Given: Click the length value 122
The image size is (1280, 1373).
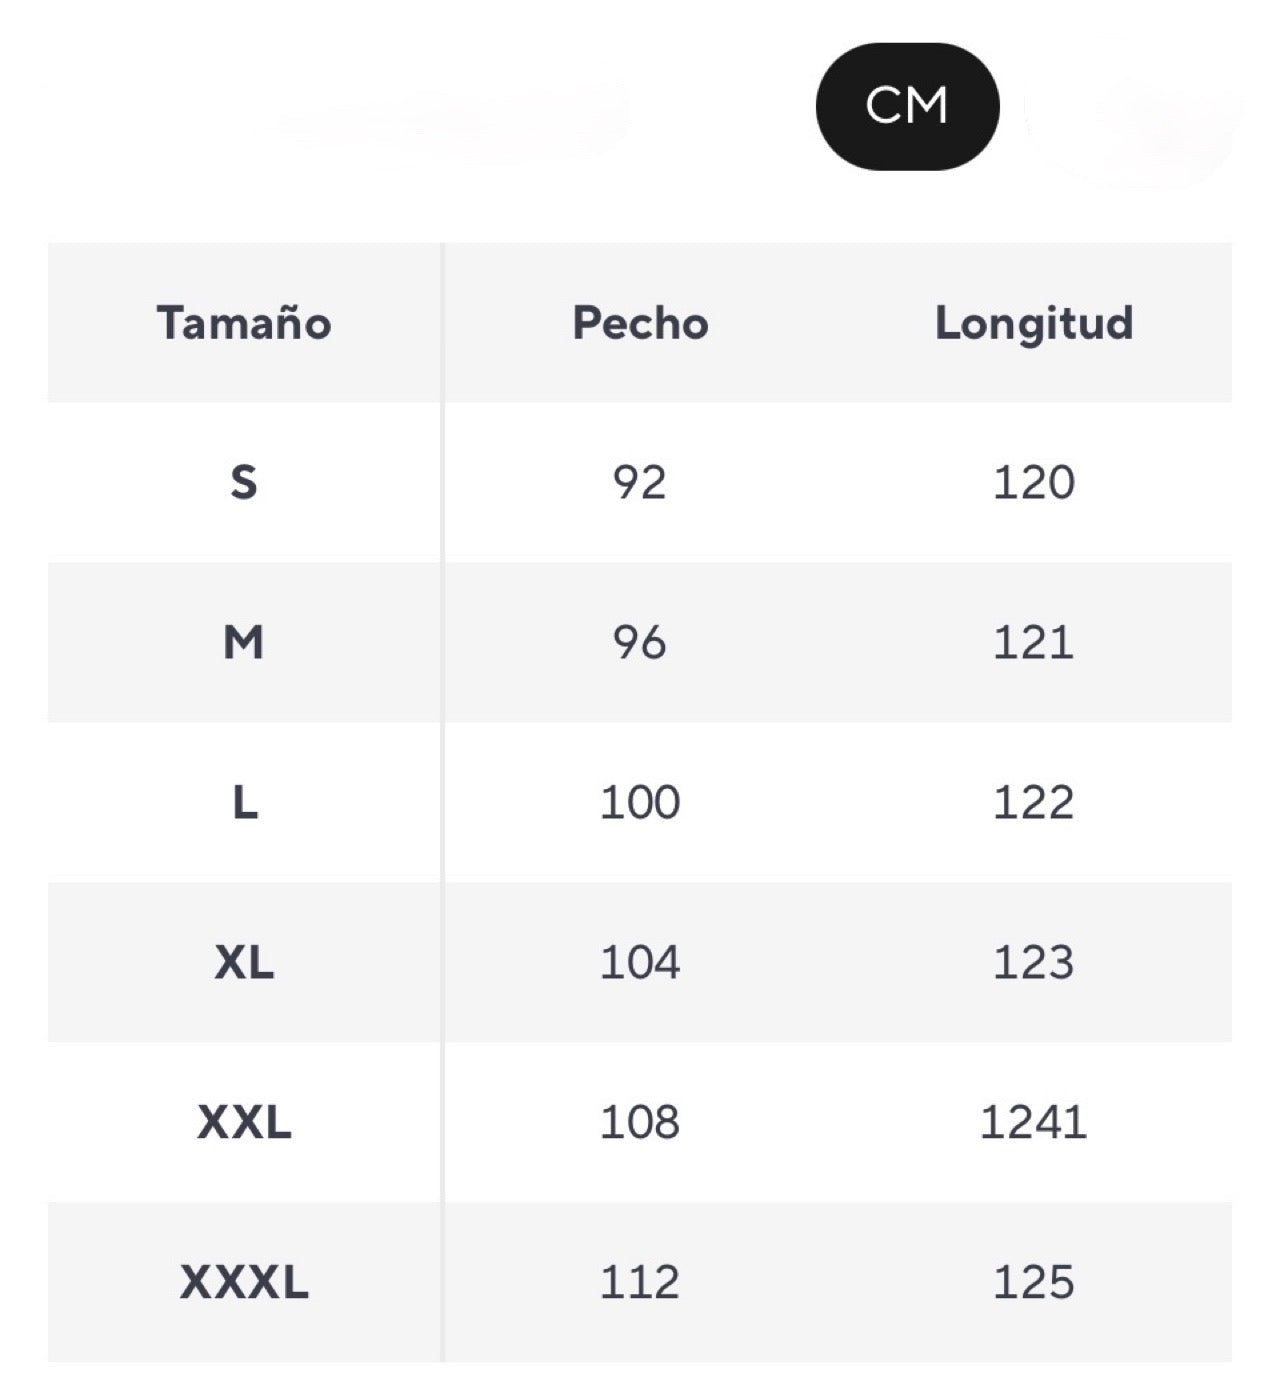Looking at the screenshot, I should tap(1034, 802).
